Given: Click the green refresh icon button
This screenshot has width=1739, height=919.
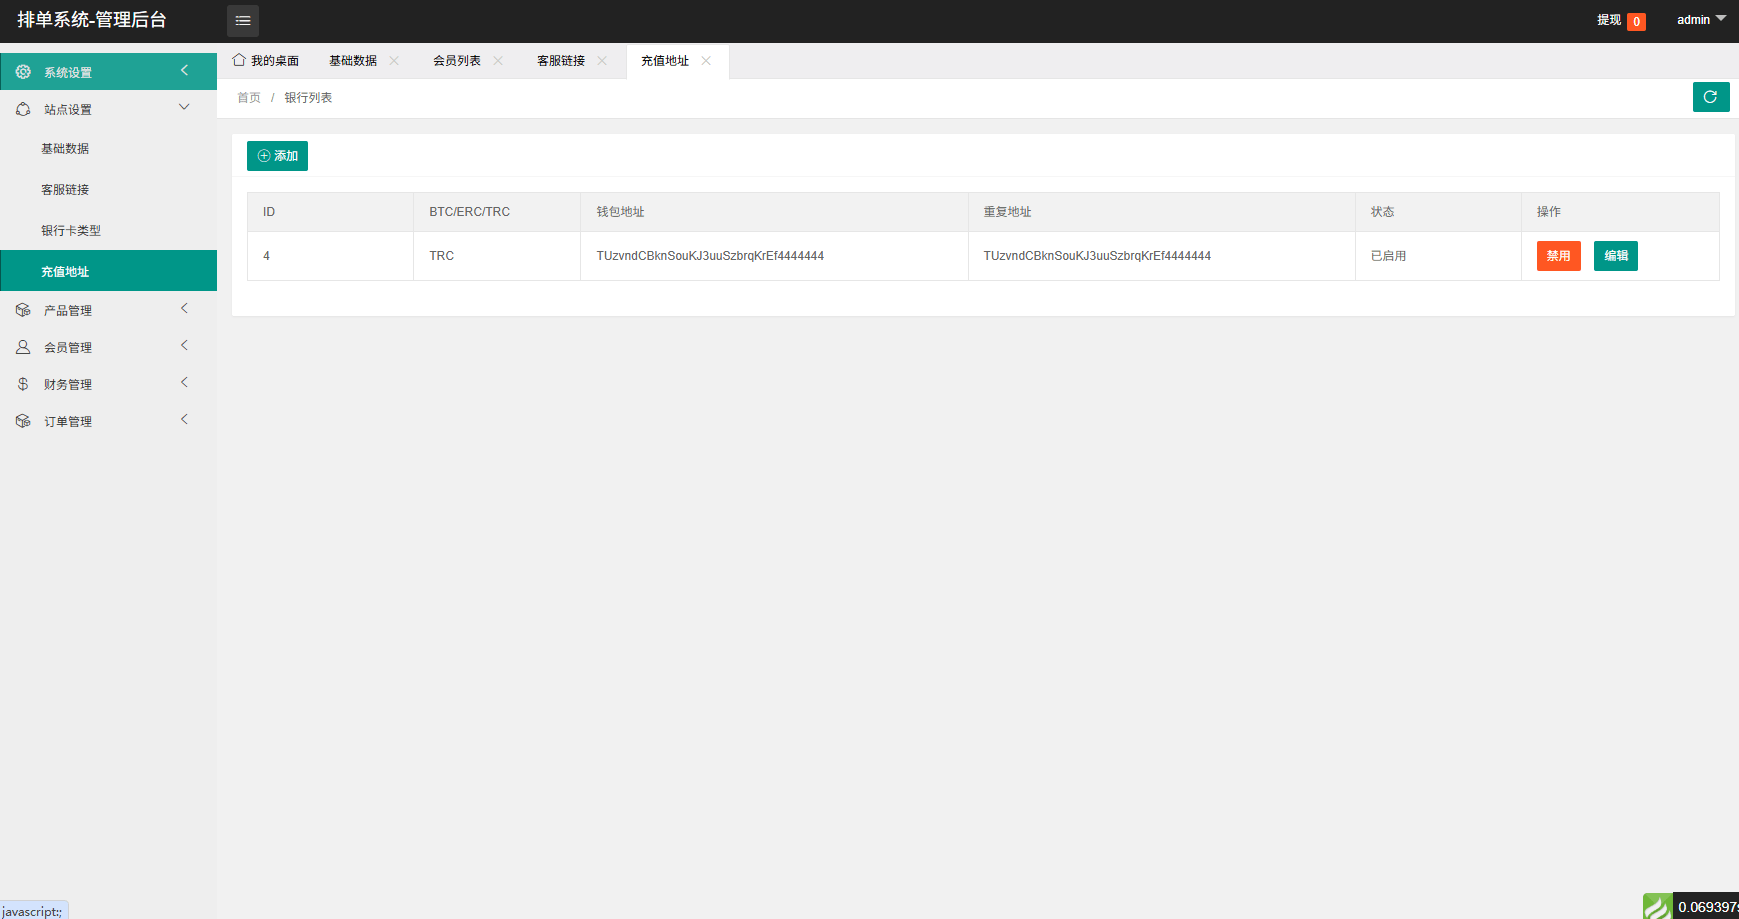Looking at the screenshot, I should coord(1710,97).
